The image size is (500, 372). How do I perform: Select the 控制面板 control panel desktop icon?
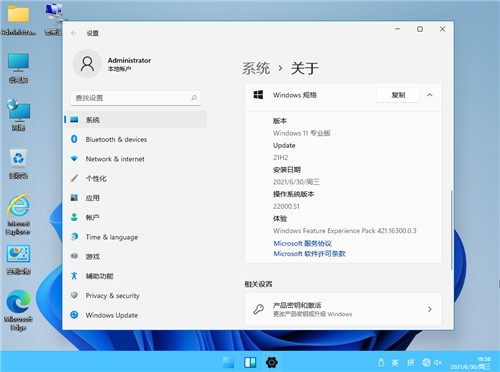tap(18, 260)
